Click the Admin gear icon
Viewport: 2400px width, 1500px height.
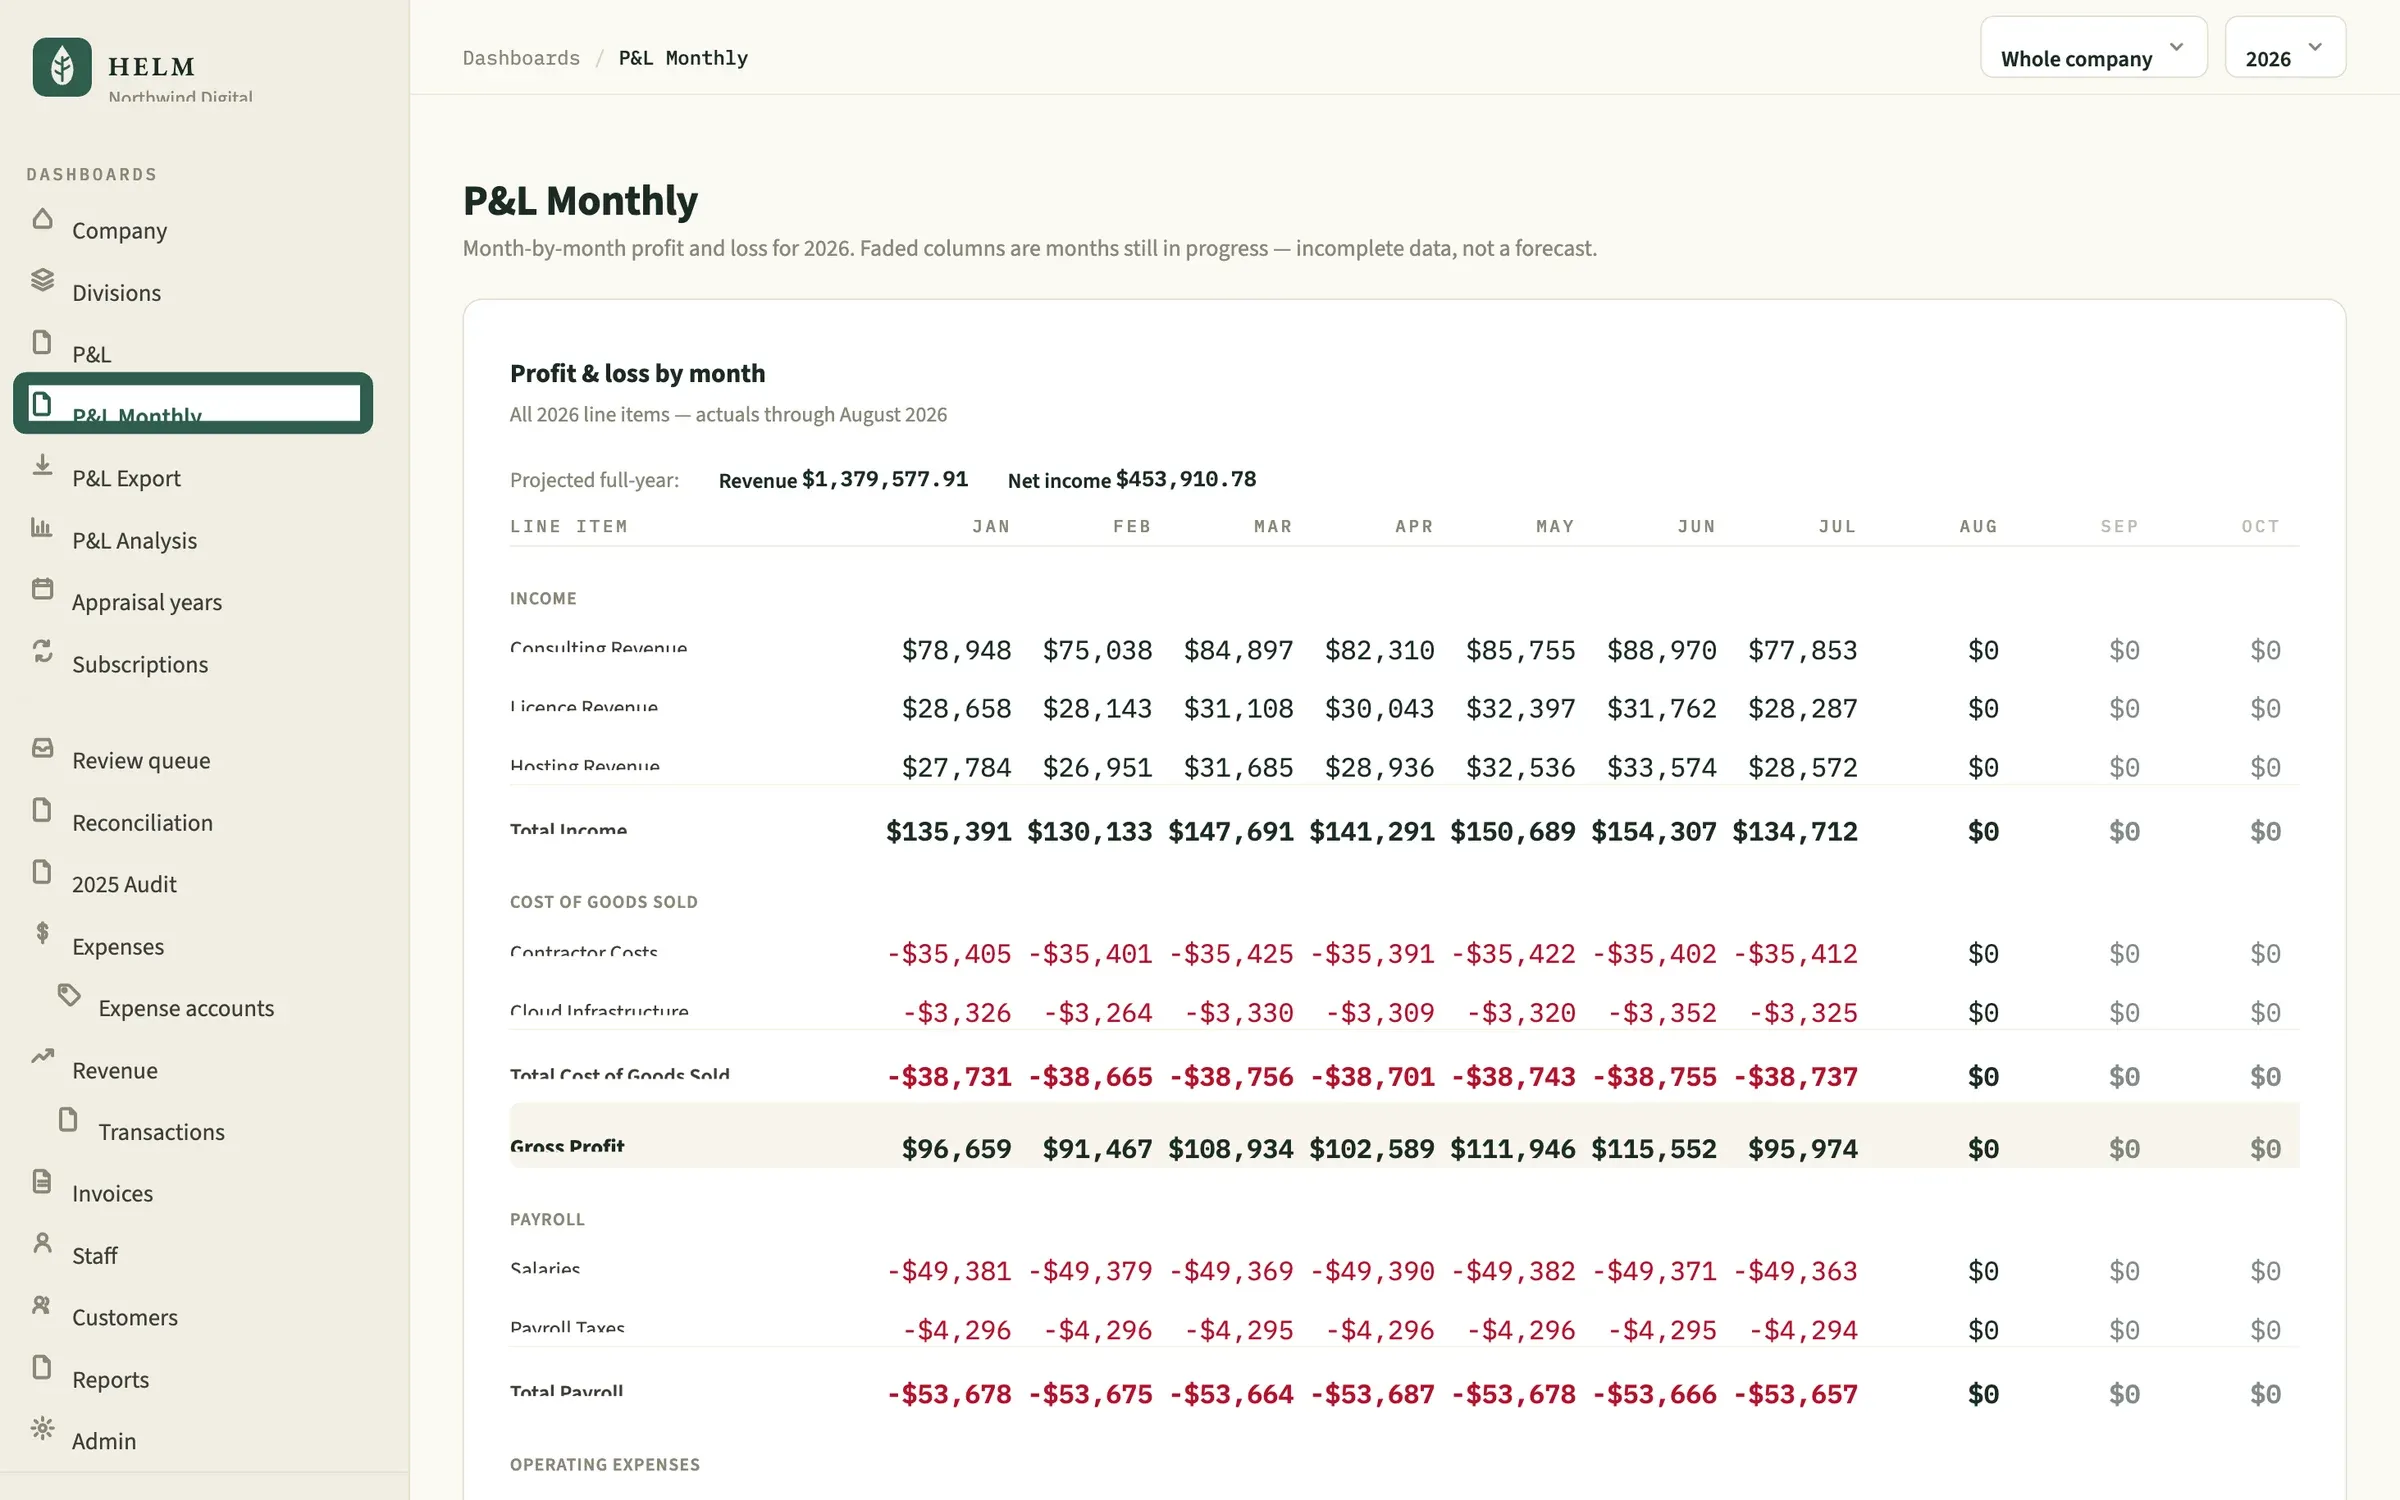42,1428
